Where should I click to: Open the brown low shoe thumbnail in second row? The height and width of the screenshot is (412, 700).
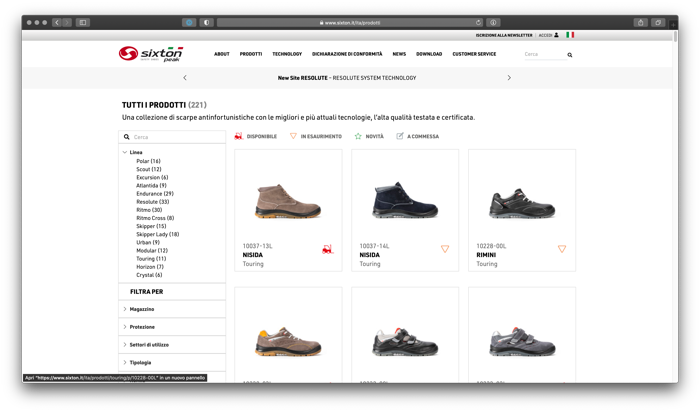point(288,342)
